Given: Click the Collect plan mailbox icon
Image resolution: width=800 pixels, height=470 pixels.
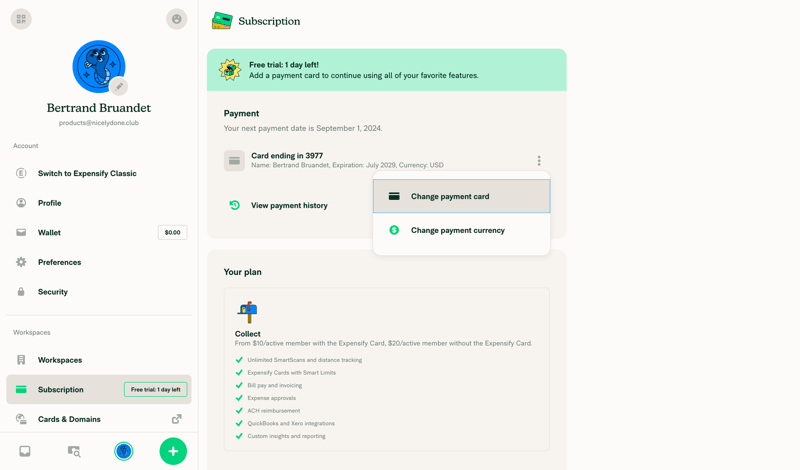Looking at the screenshot, I should 247,312.
